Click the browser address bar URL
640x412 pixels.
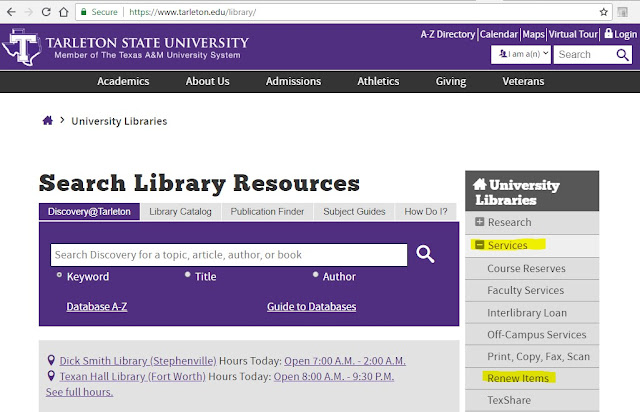tap(193, 12)
